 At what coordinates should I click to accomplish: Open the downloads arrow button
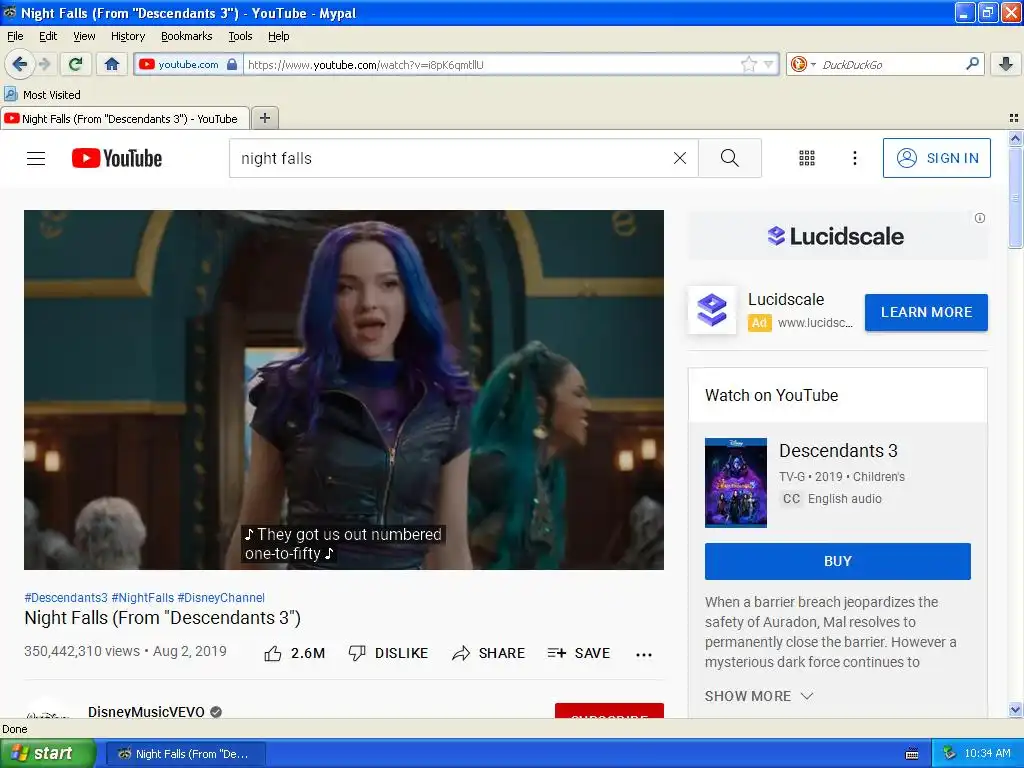tap(1006, 64)
